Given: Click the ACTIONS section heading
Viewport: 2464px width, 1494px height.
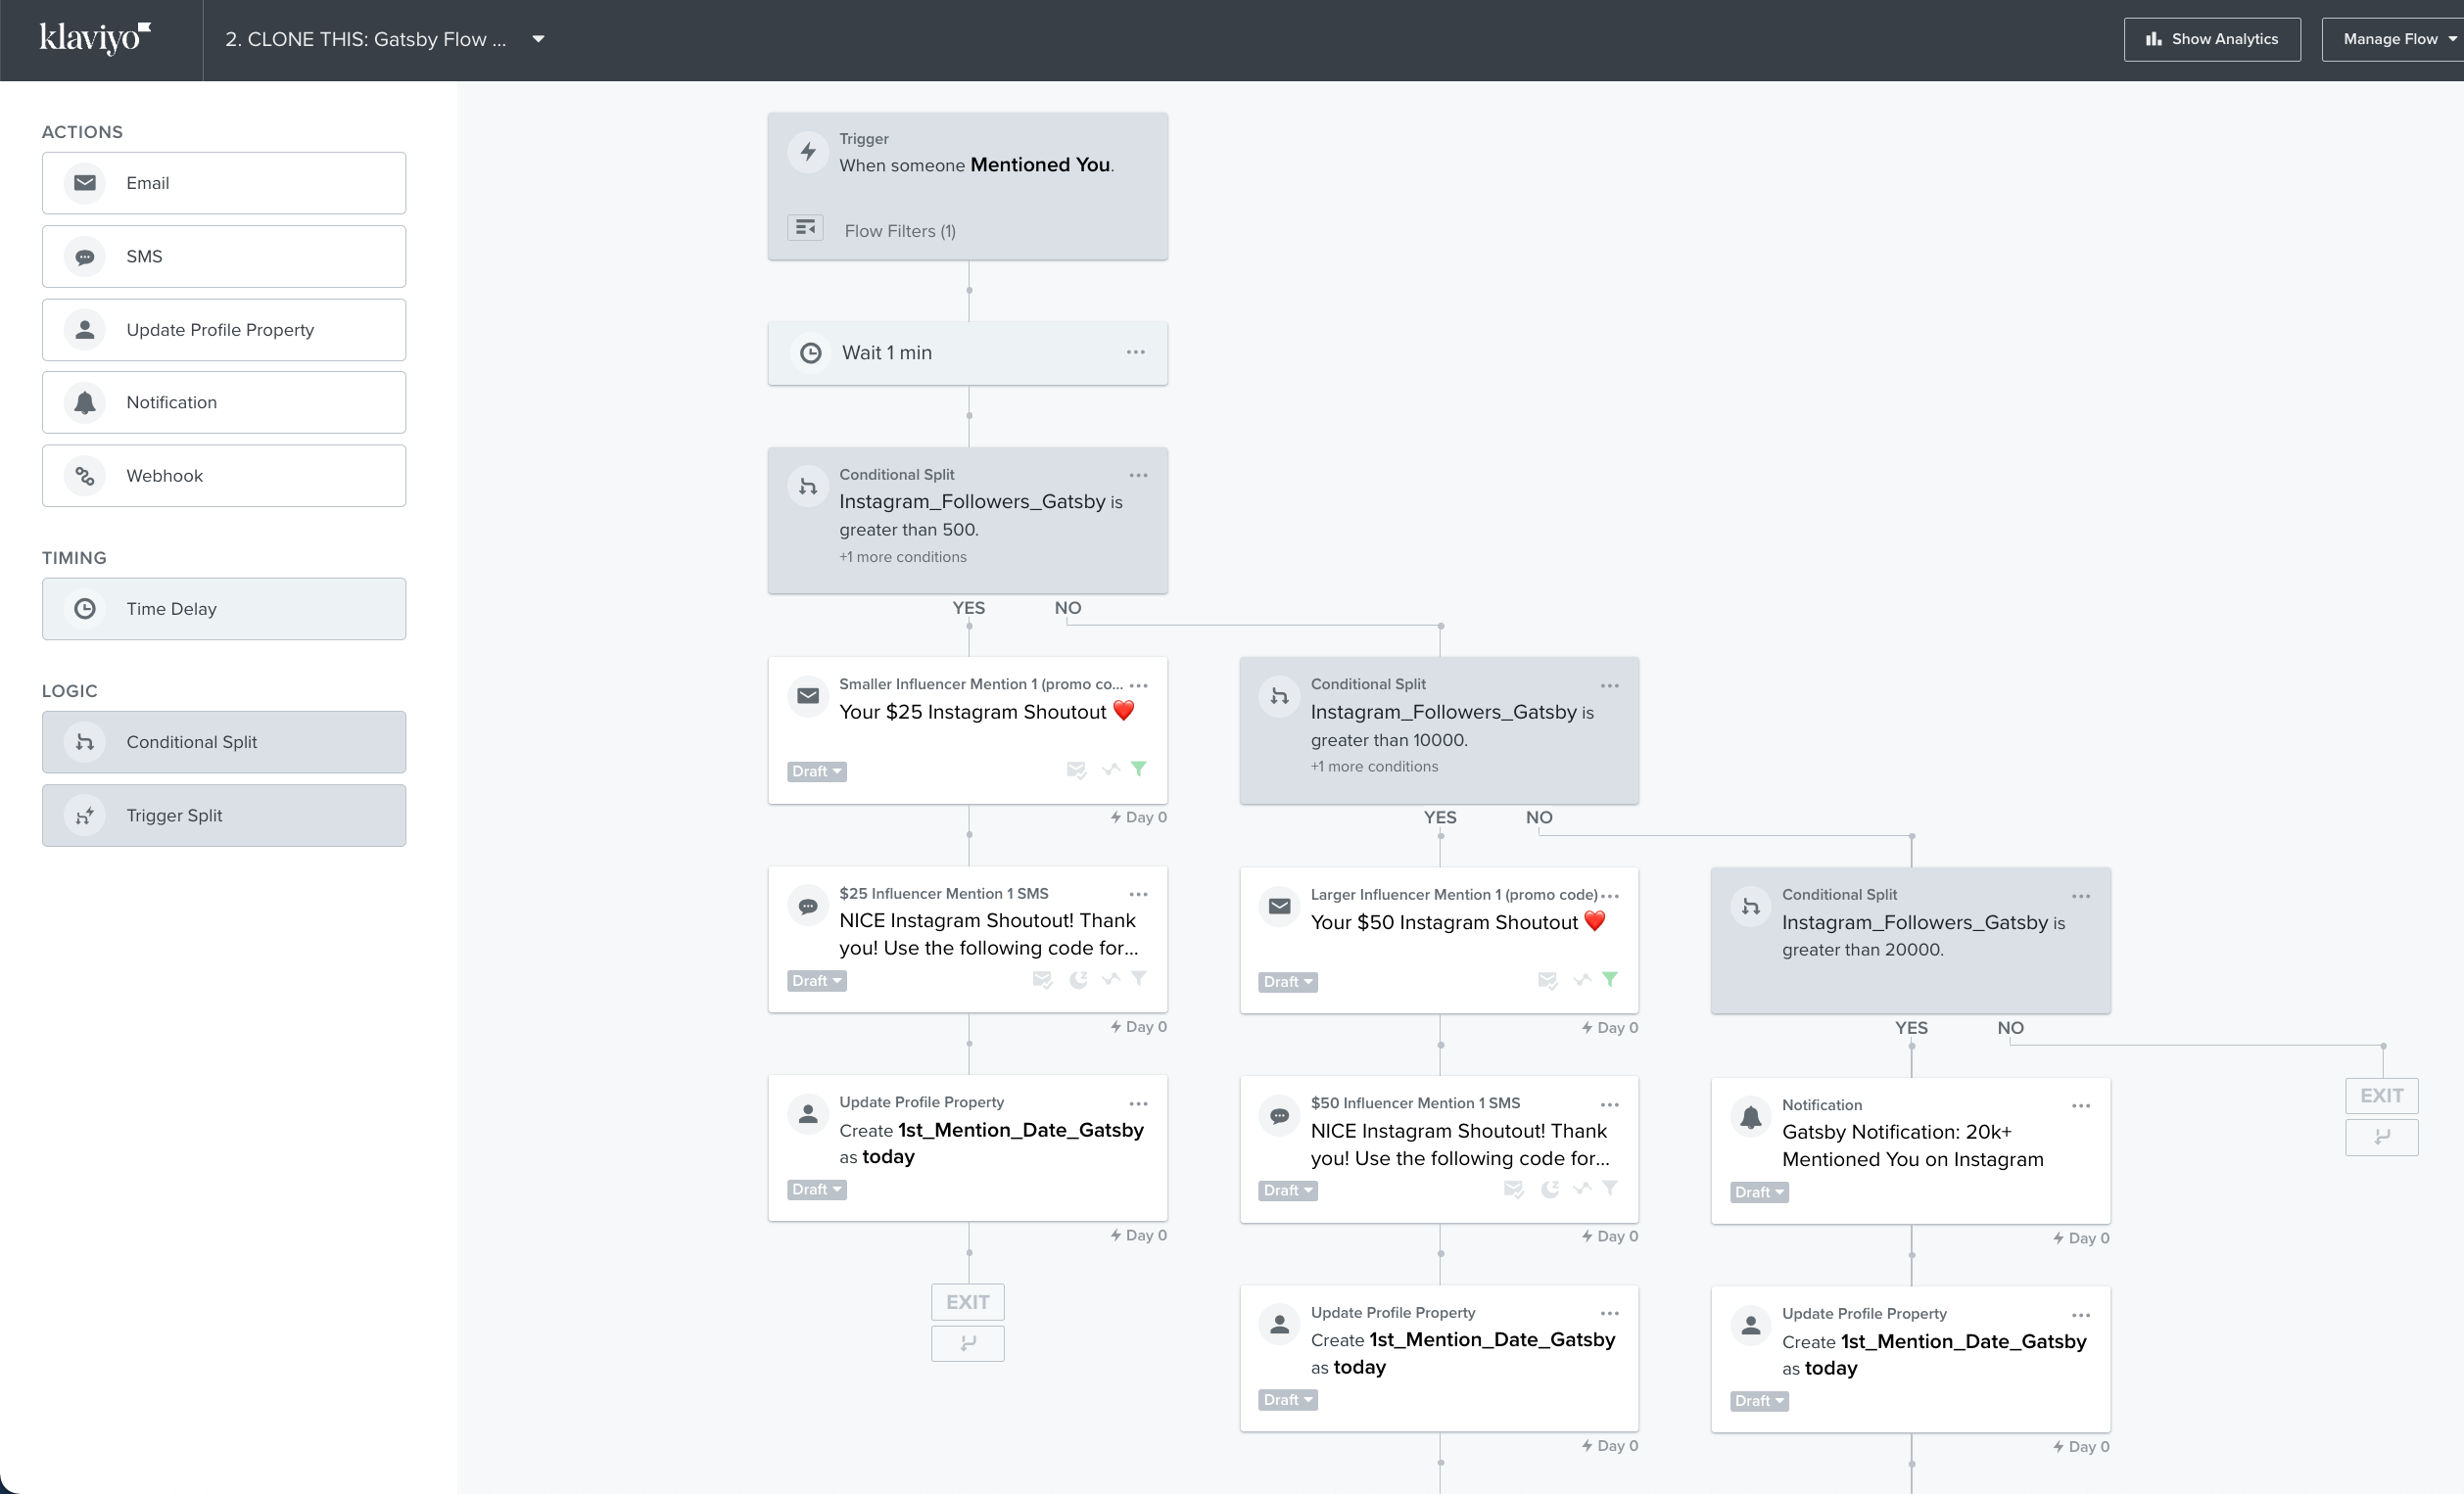Looking at the screenshot, I should coord(82,132).
